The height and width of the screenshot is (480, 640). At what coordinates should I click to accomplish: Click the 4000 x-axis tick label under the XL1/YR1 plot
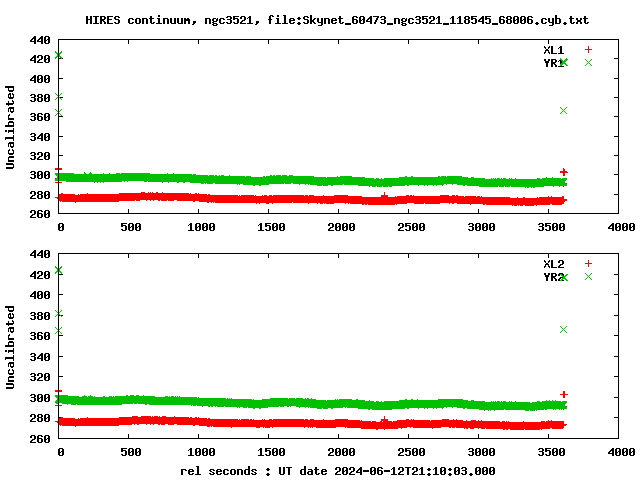click(621, 227)
